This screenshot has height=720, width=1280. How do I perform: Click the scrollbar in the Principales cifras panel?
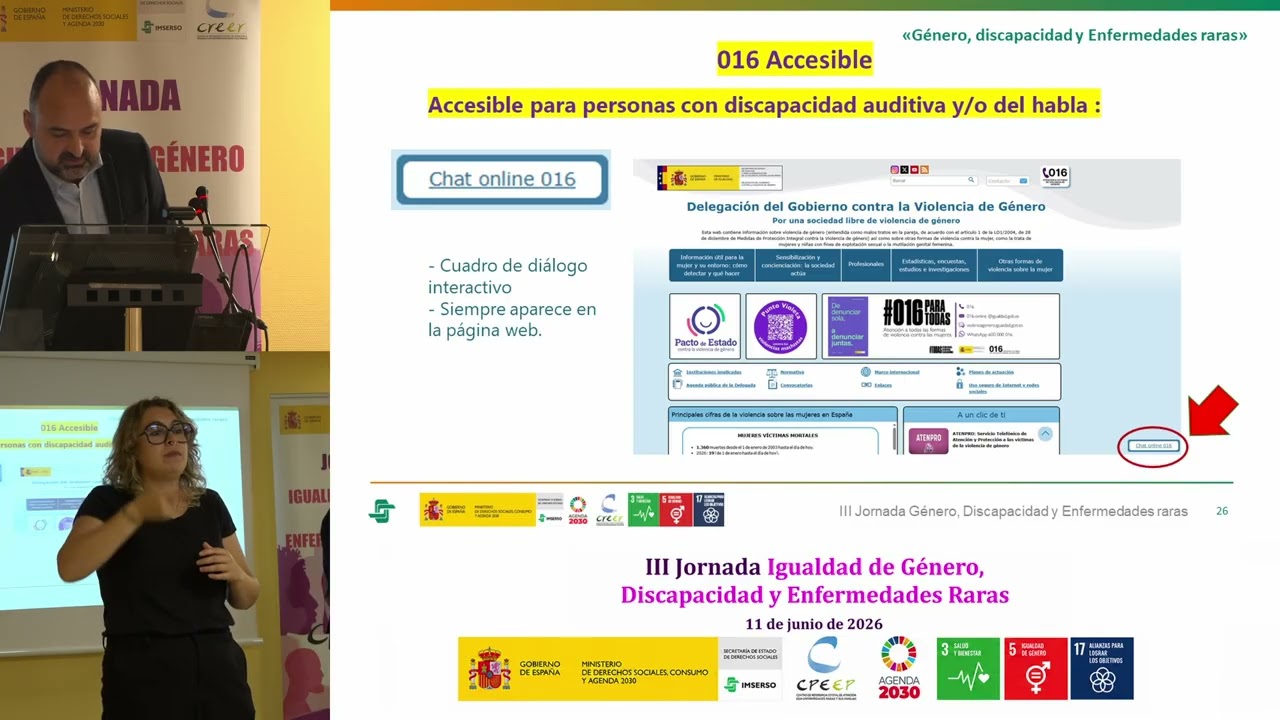point(894,438)
